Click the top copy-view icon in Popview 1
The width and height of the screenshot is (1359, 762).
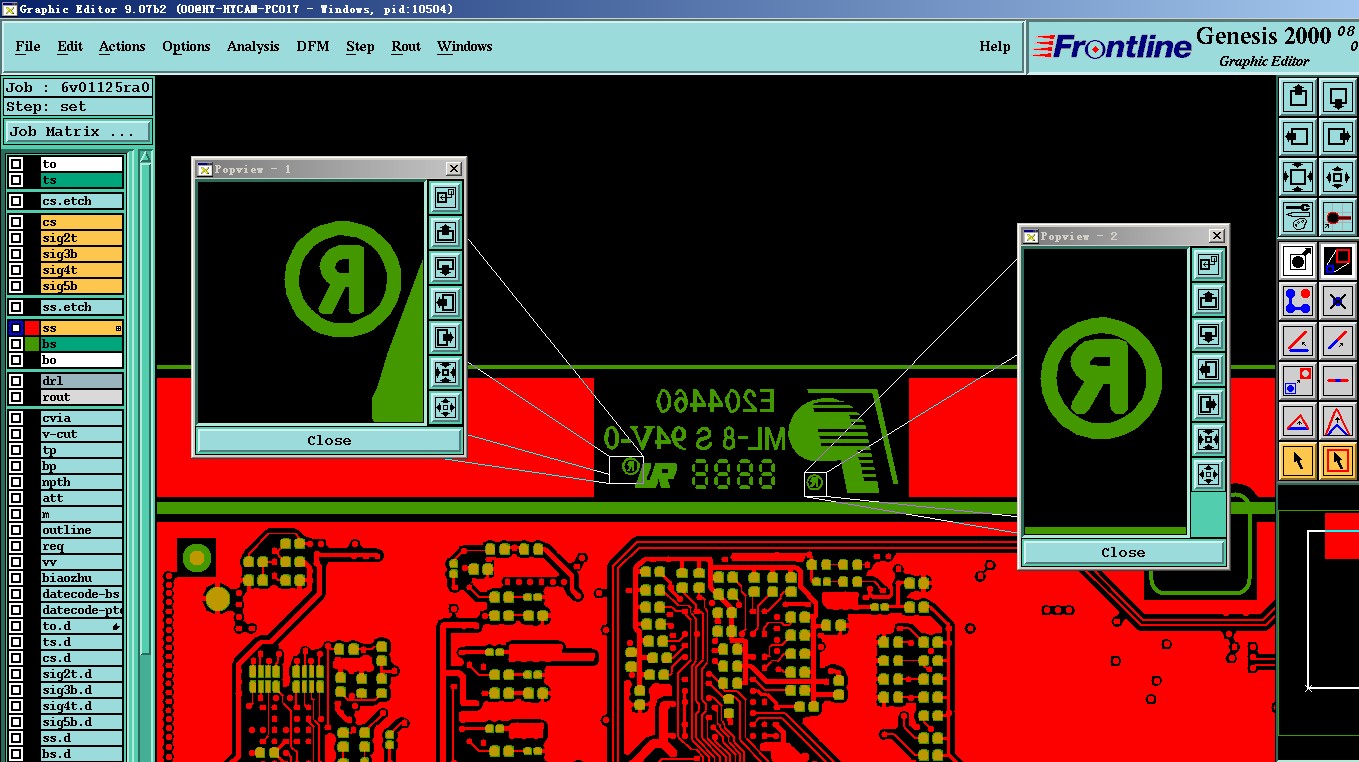445,198
